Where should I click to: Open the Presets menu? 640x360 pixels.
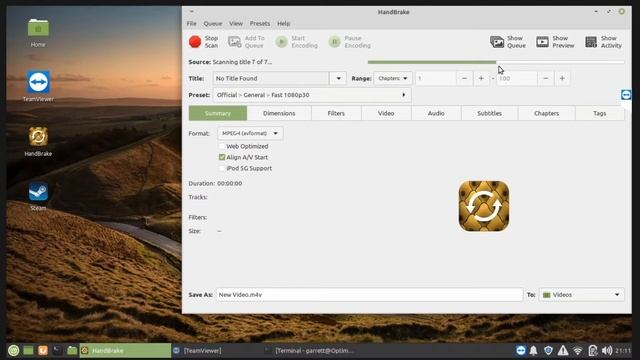(x=260, y=24)
